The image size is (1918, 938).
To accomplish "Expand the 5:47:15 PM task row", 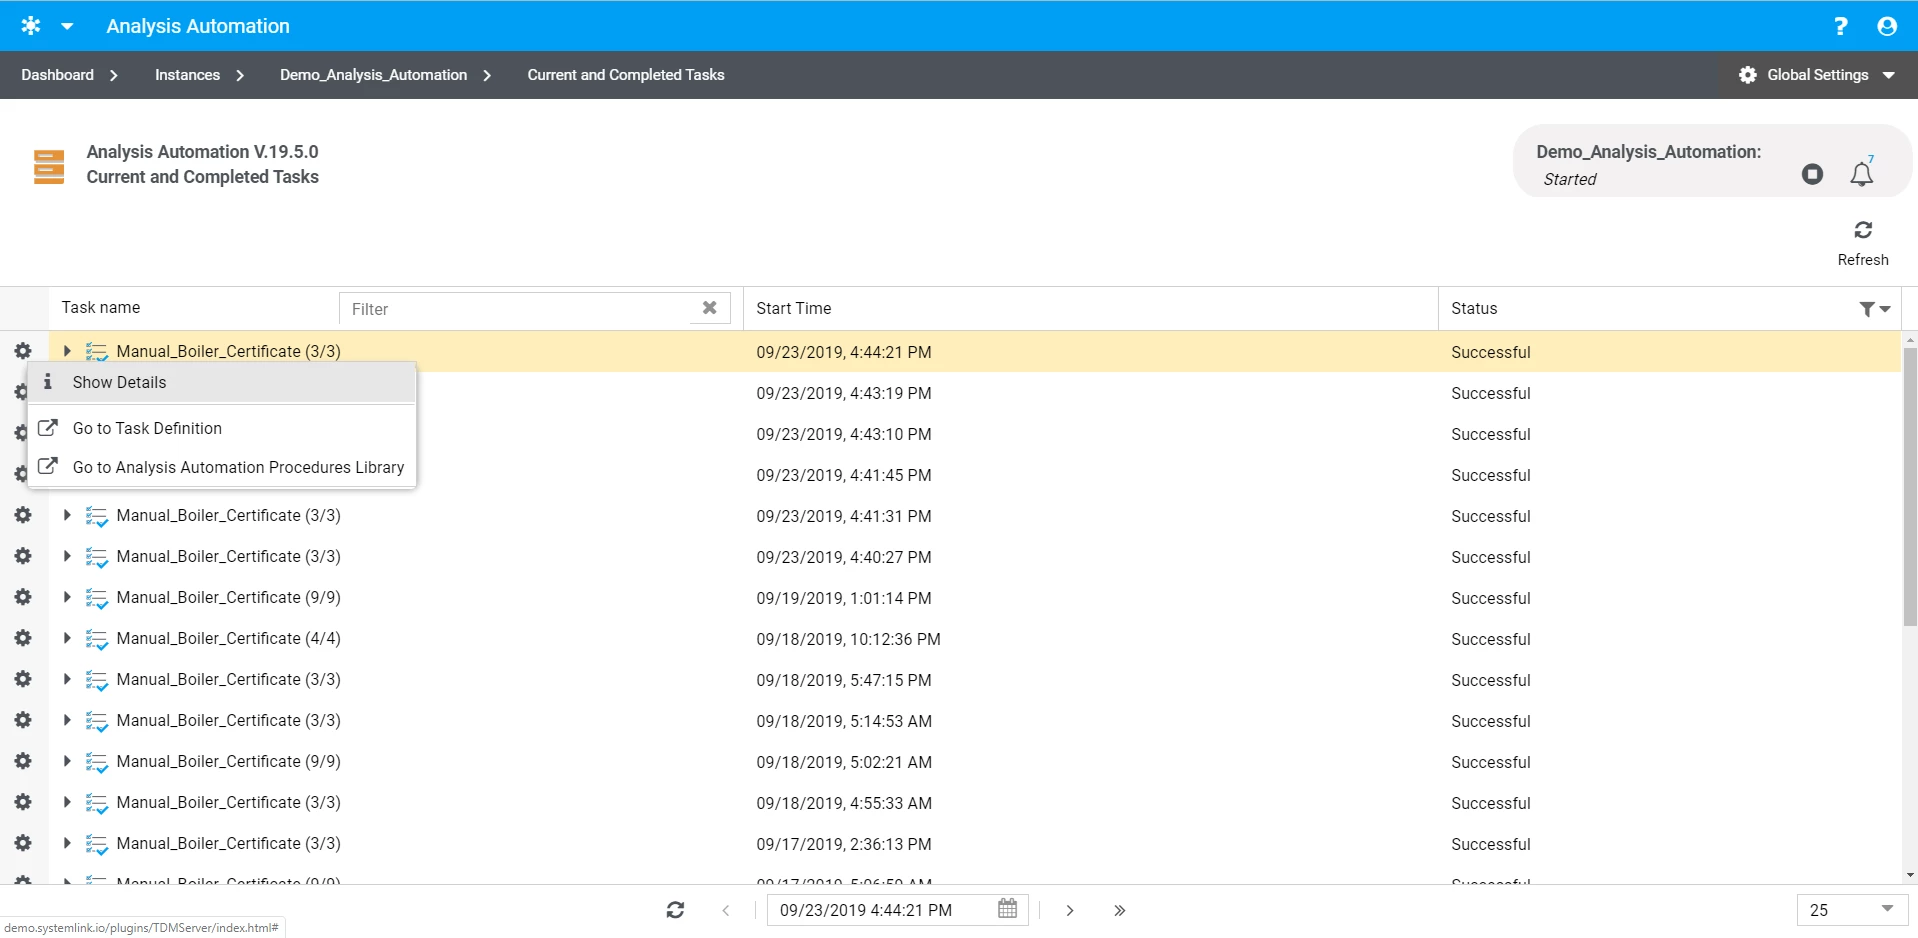I will pos(67,679).
